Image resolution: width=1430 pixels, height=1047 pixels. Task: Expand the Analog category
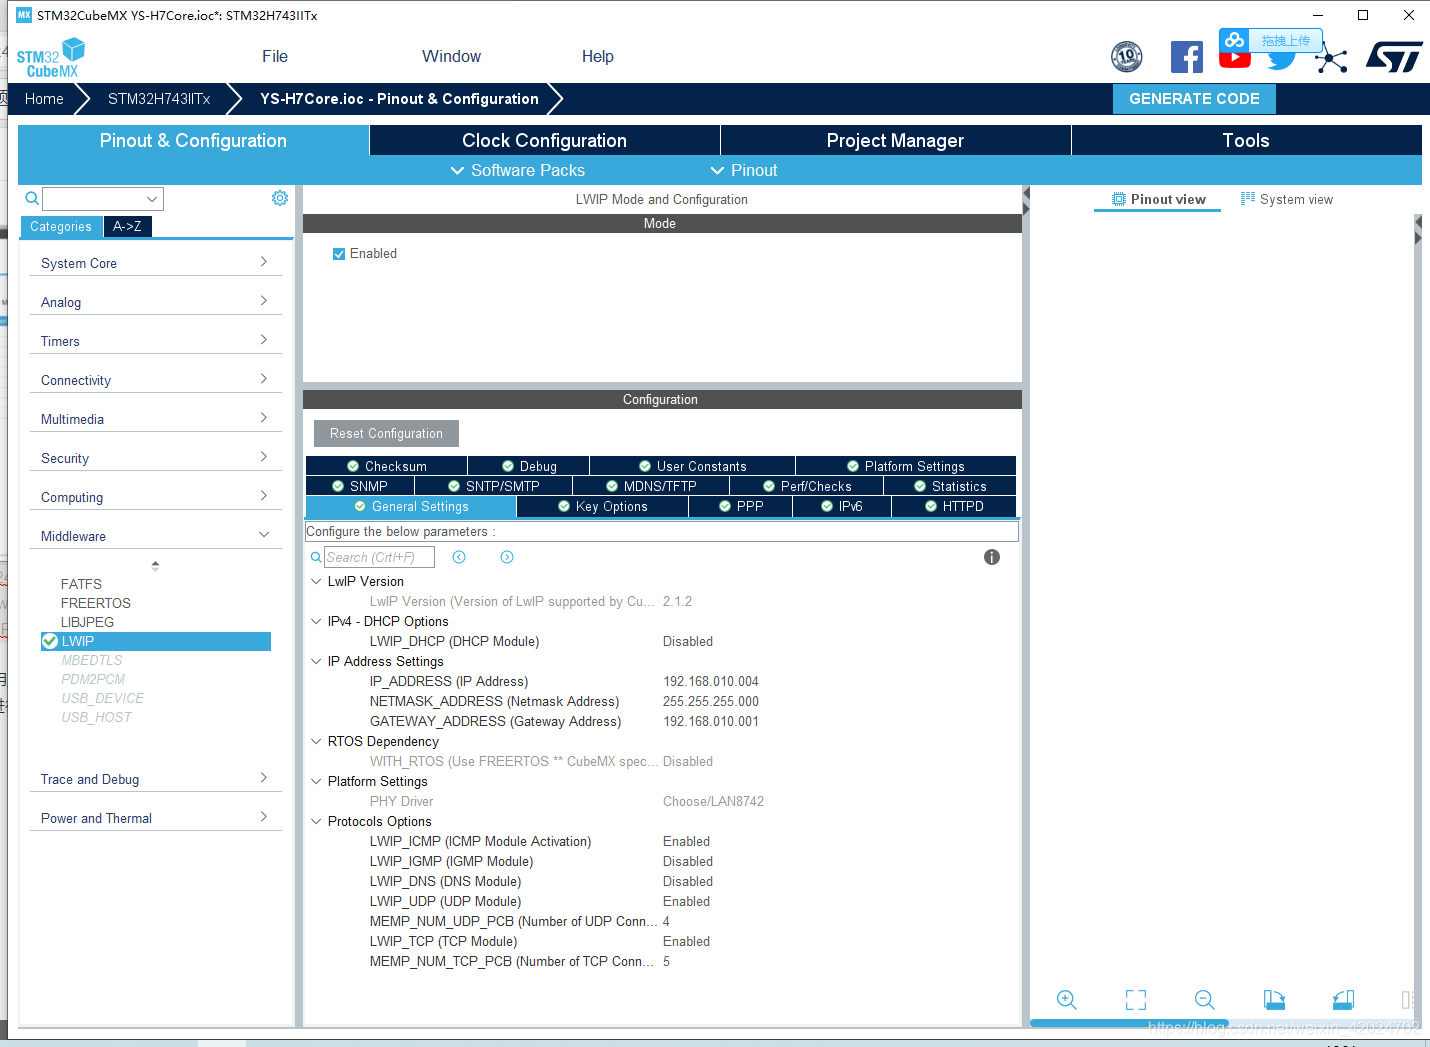click(155, 302)
